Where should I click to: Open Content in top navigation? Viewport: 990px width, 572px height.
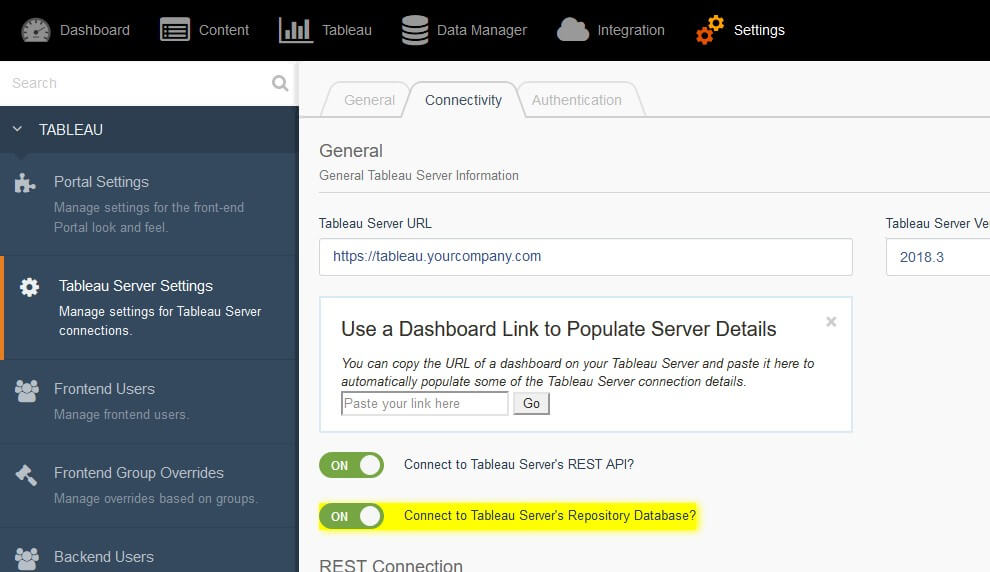pos(205,30)
